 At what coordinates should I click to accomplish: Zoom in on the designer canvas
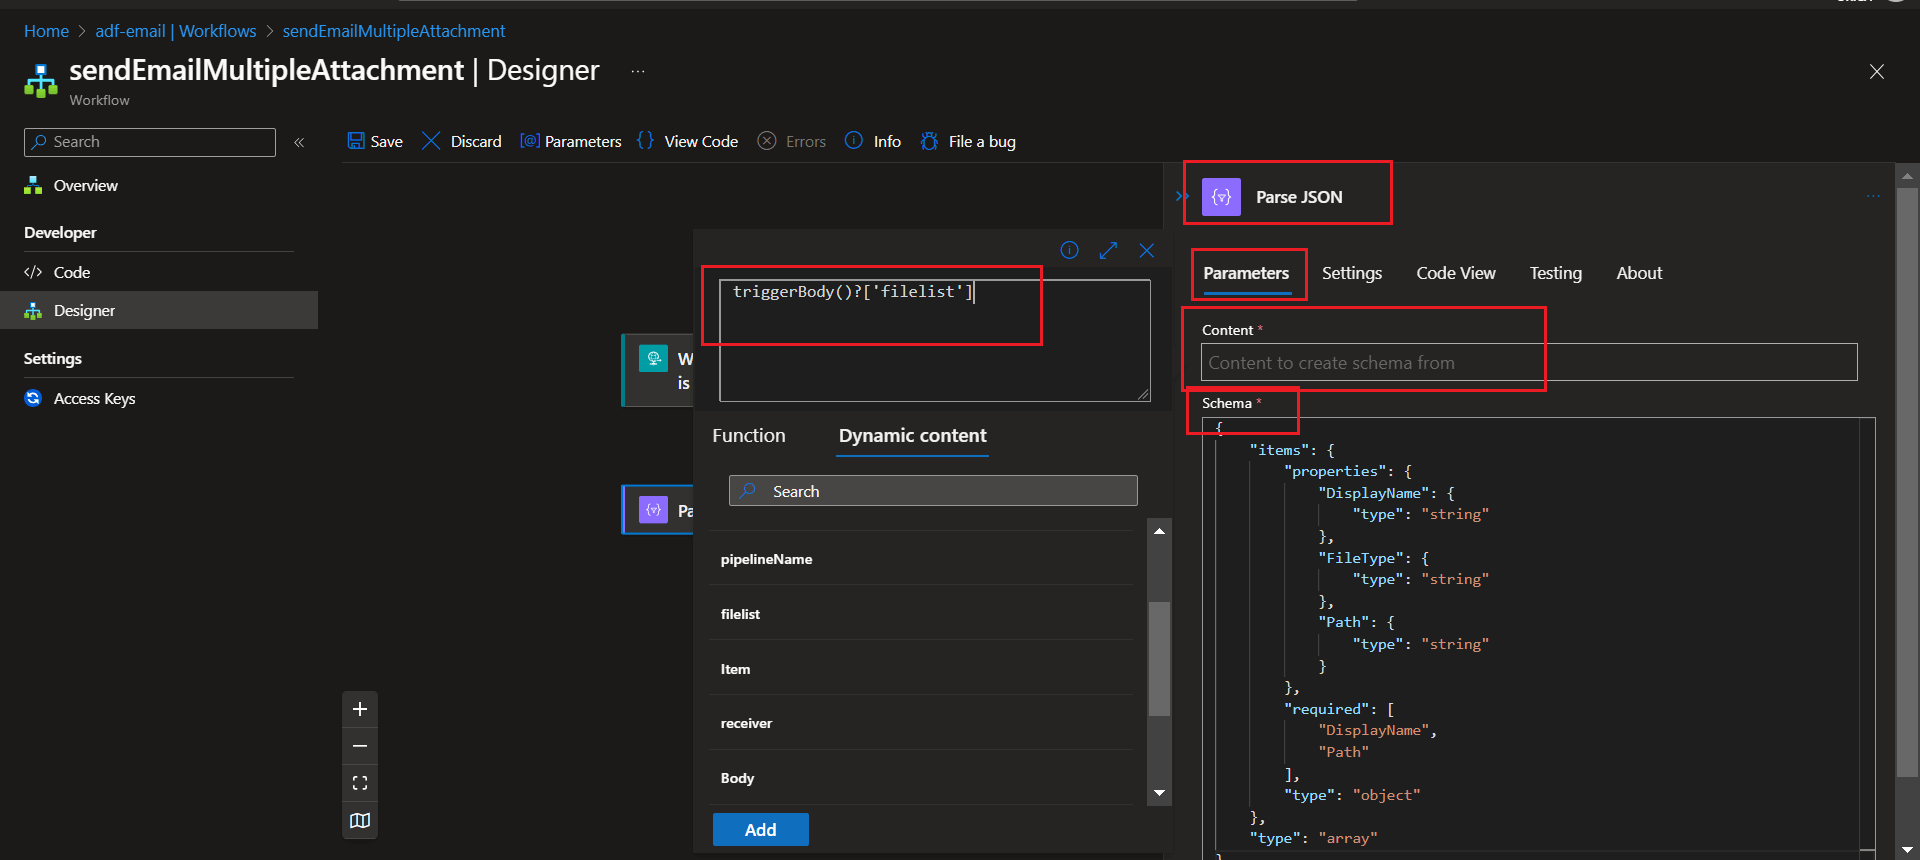point(360,709)
